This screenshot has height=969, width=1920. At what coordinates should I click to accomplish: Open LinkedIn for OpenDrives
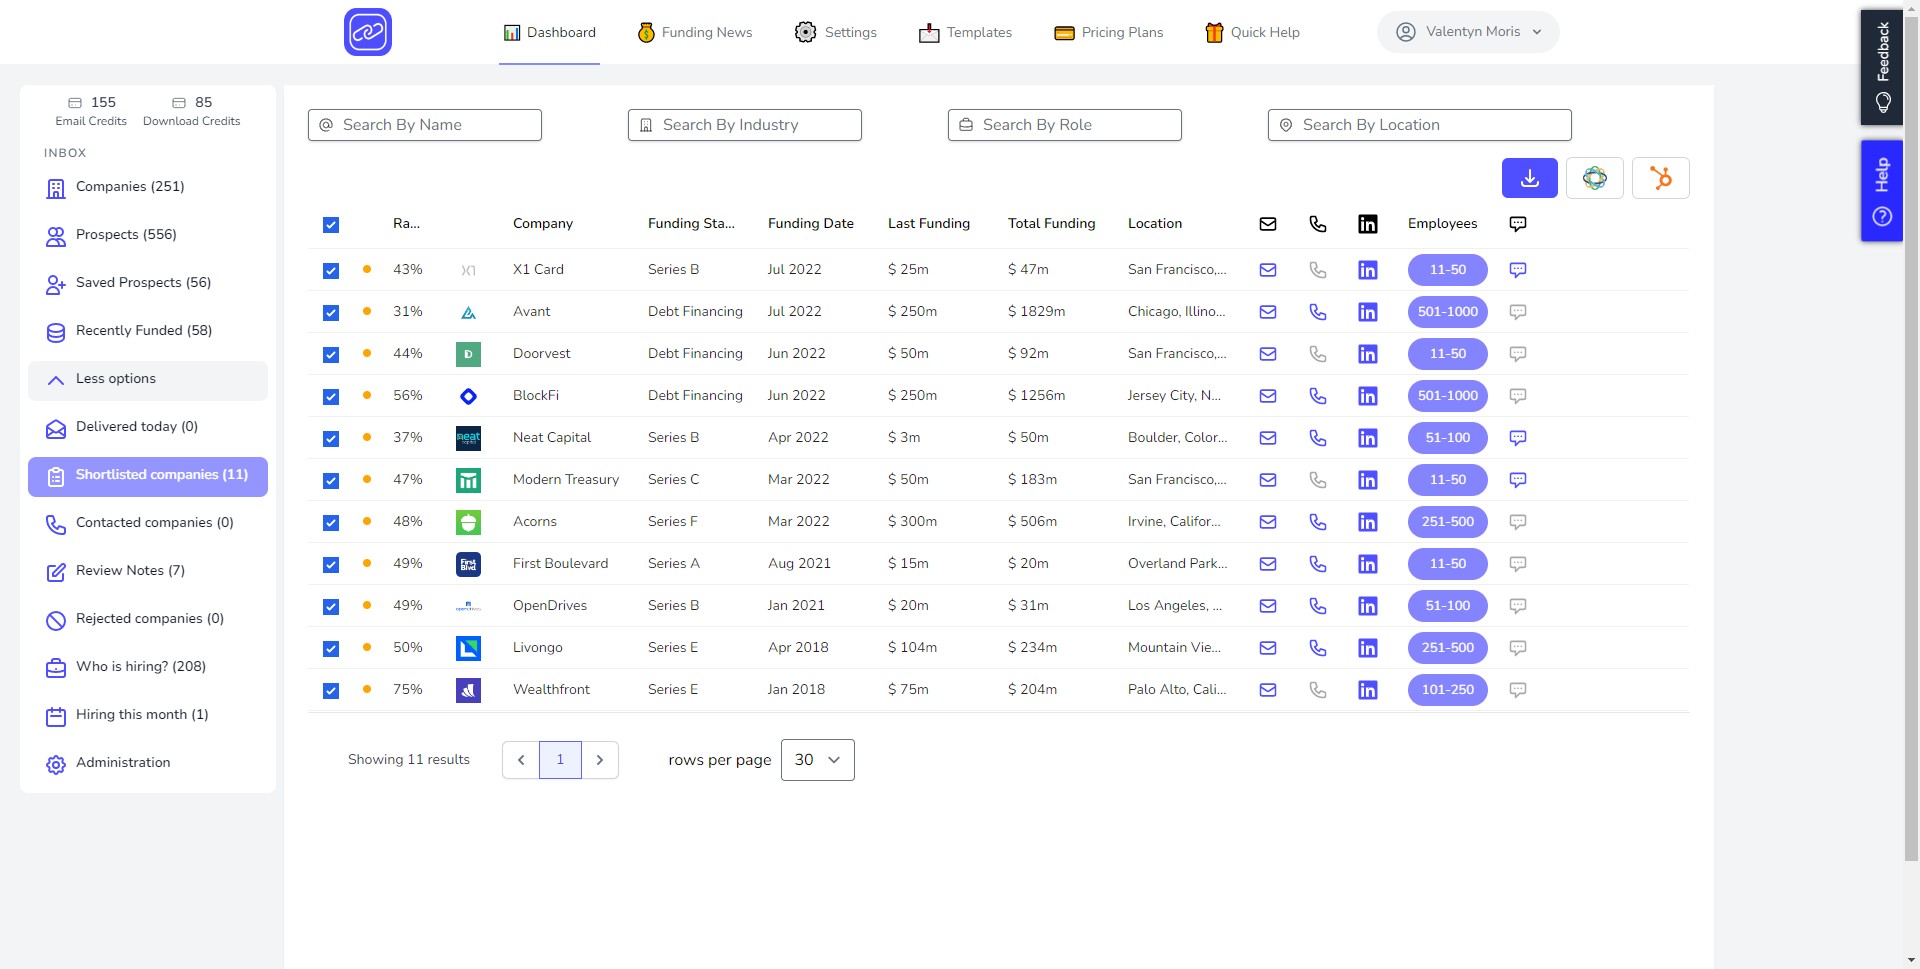point(1368,606)
